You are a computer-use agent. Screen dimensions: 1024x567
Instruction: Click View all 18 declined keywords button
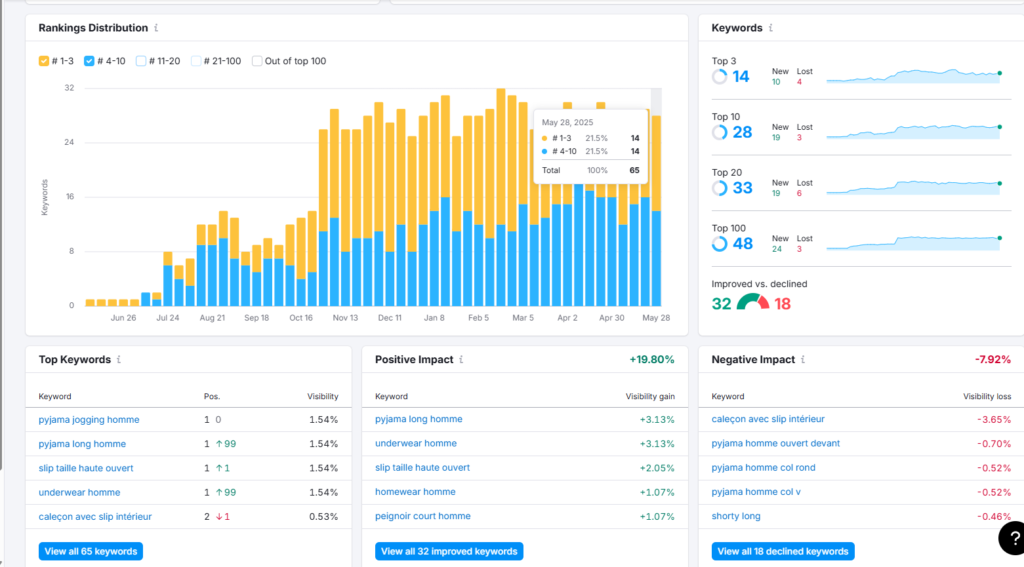783,551
